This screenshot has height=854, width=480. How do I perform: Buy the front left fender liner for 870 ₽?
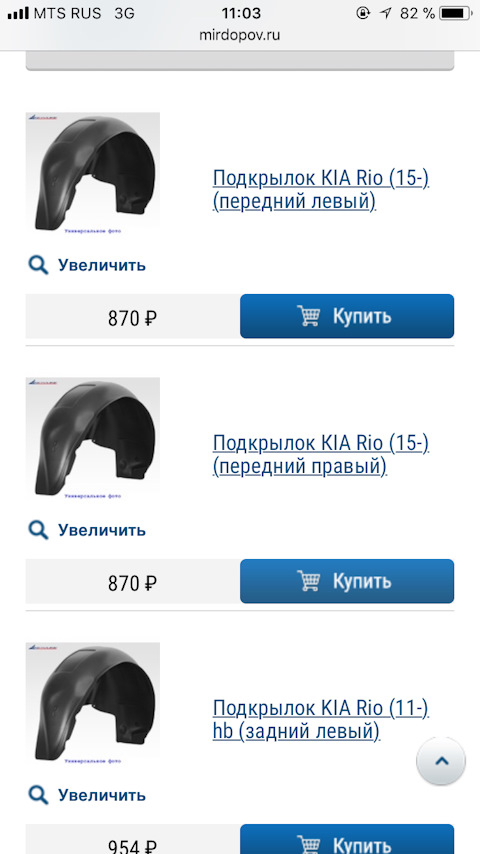(347, 316)
